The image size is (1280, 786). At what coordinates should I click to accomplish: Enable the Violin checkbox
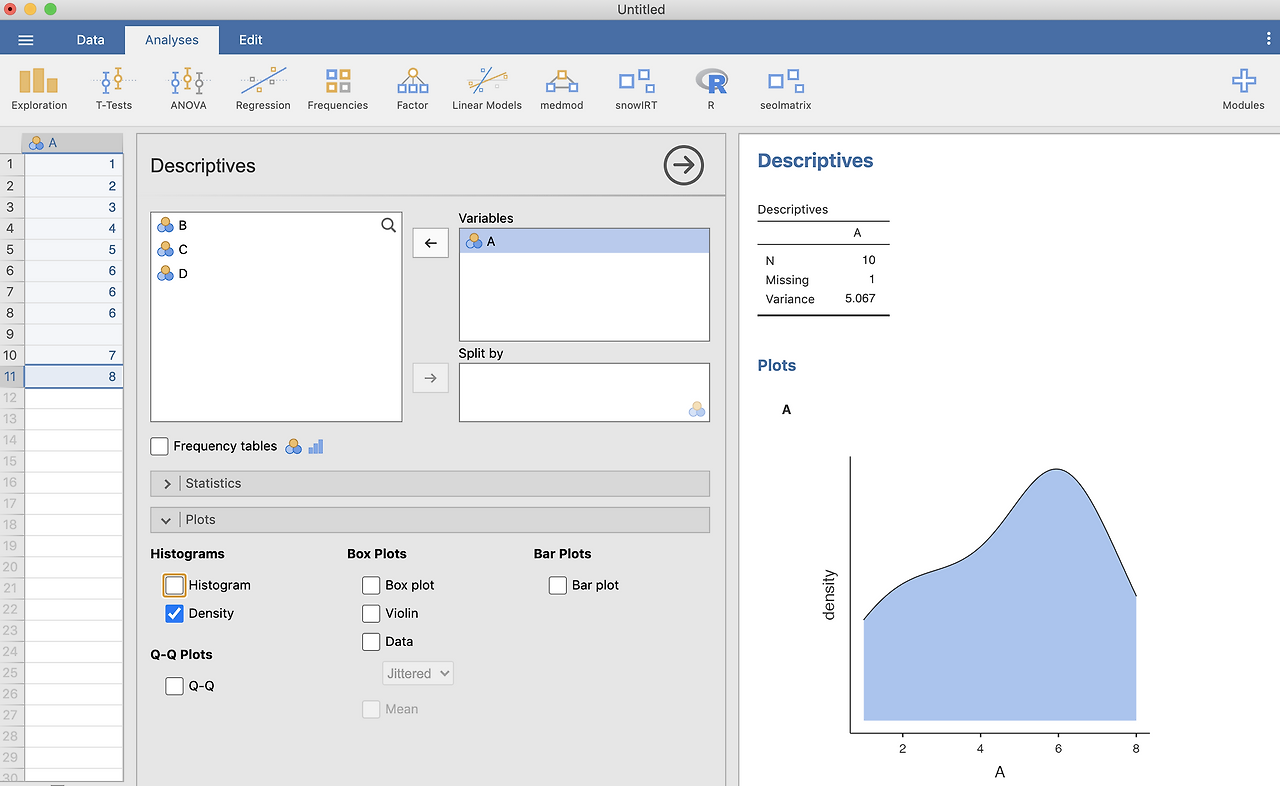tap(371, 613)
